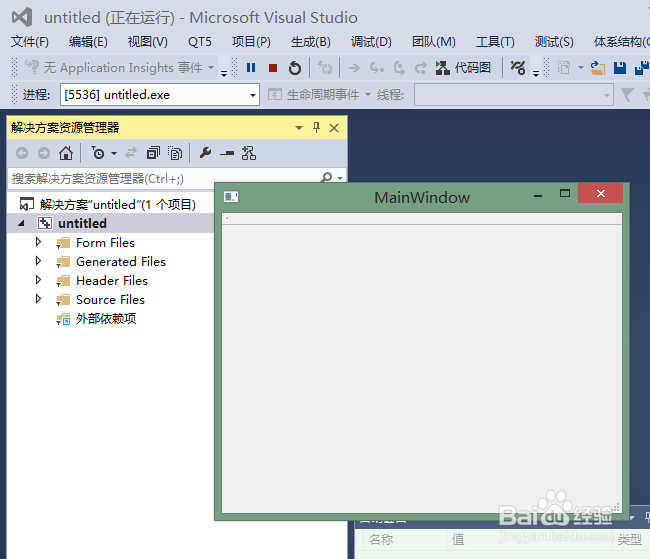Viewport: 650px width, 559px height.
Task: Toggle the intellitrace tool icon beside 代码图
Action: pos(518,68)
